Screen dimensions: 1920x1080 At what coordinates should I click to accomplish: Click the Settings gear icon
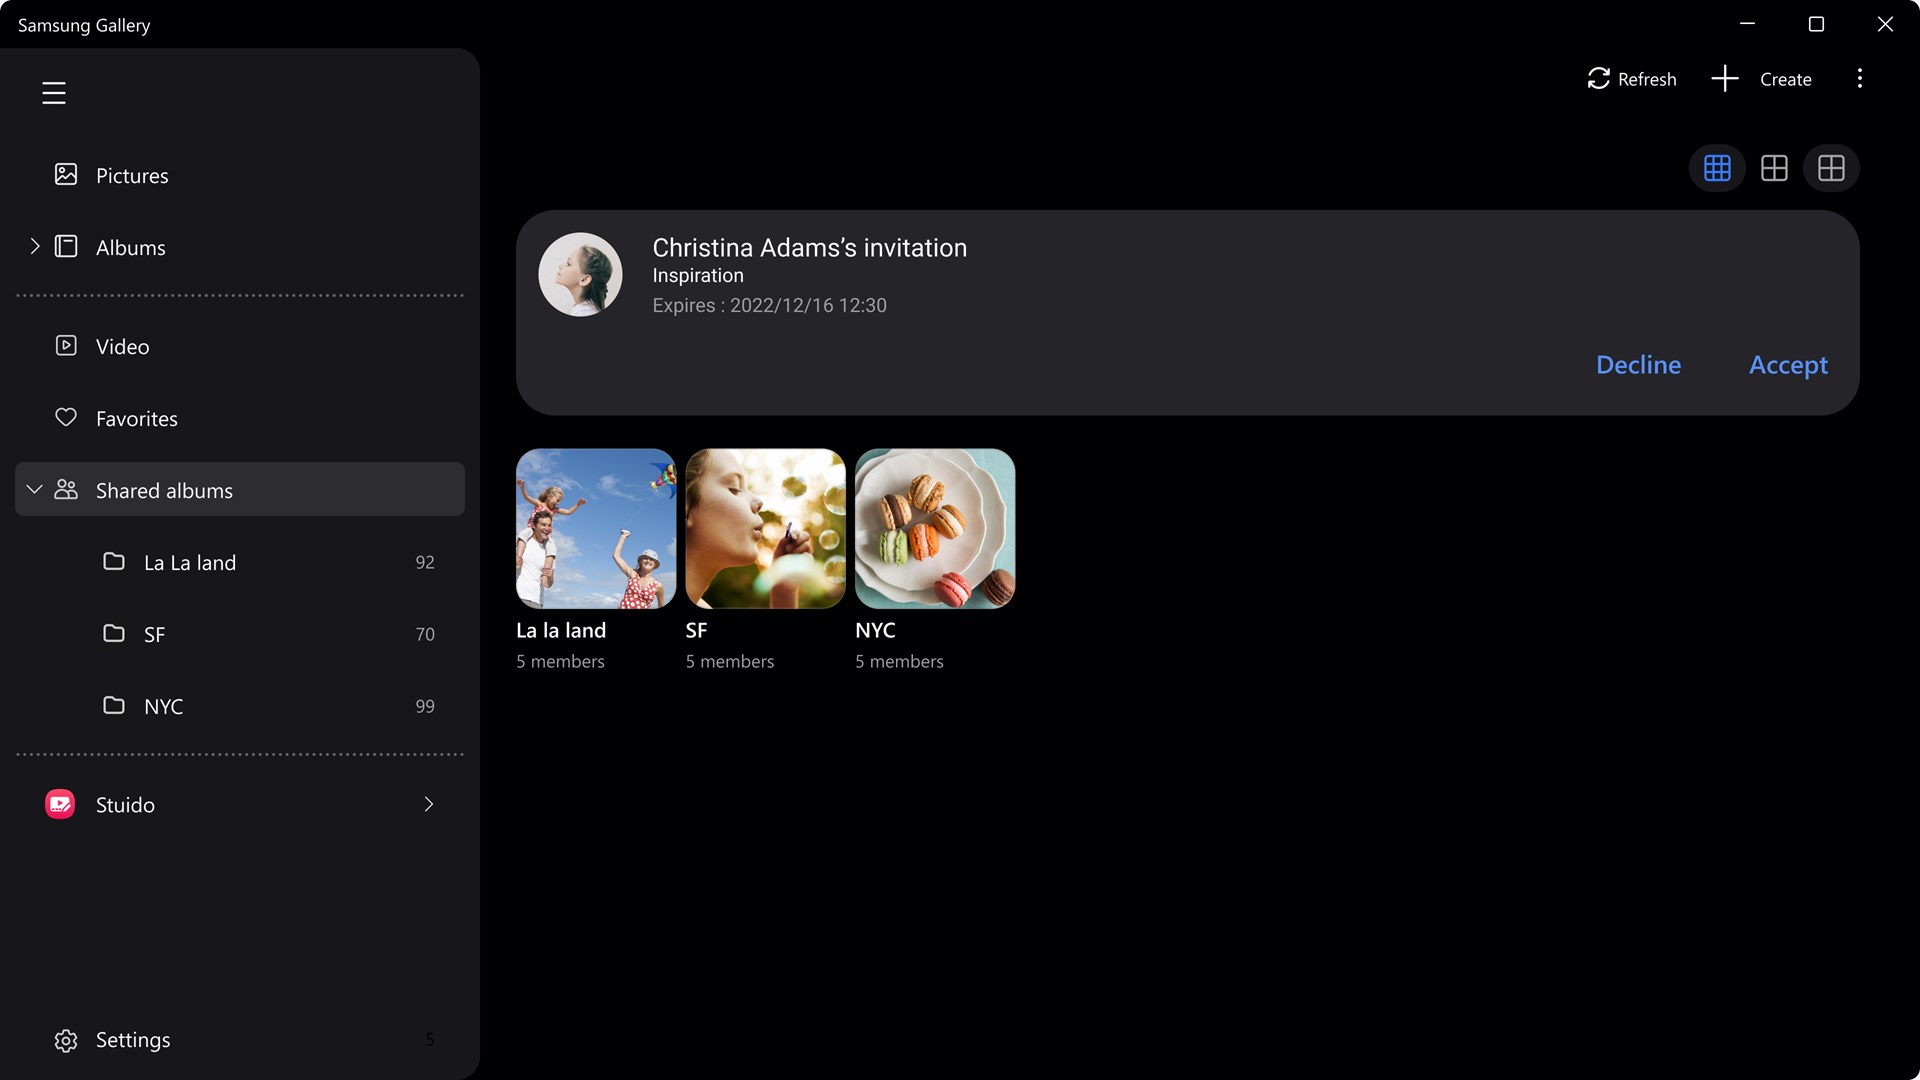click(x=66, y=1040)
